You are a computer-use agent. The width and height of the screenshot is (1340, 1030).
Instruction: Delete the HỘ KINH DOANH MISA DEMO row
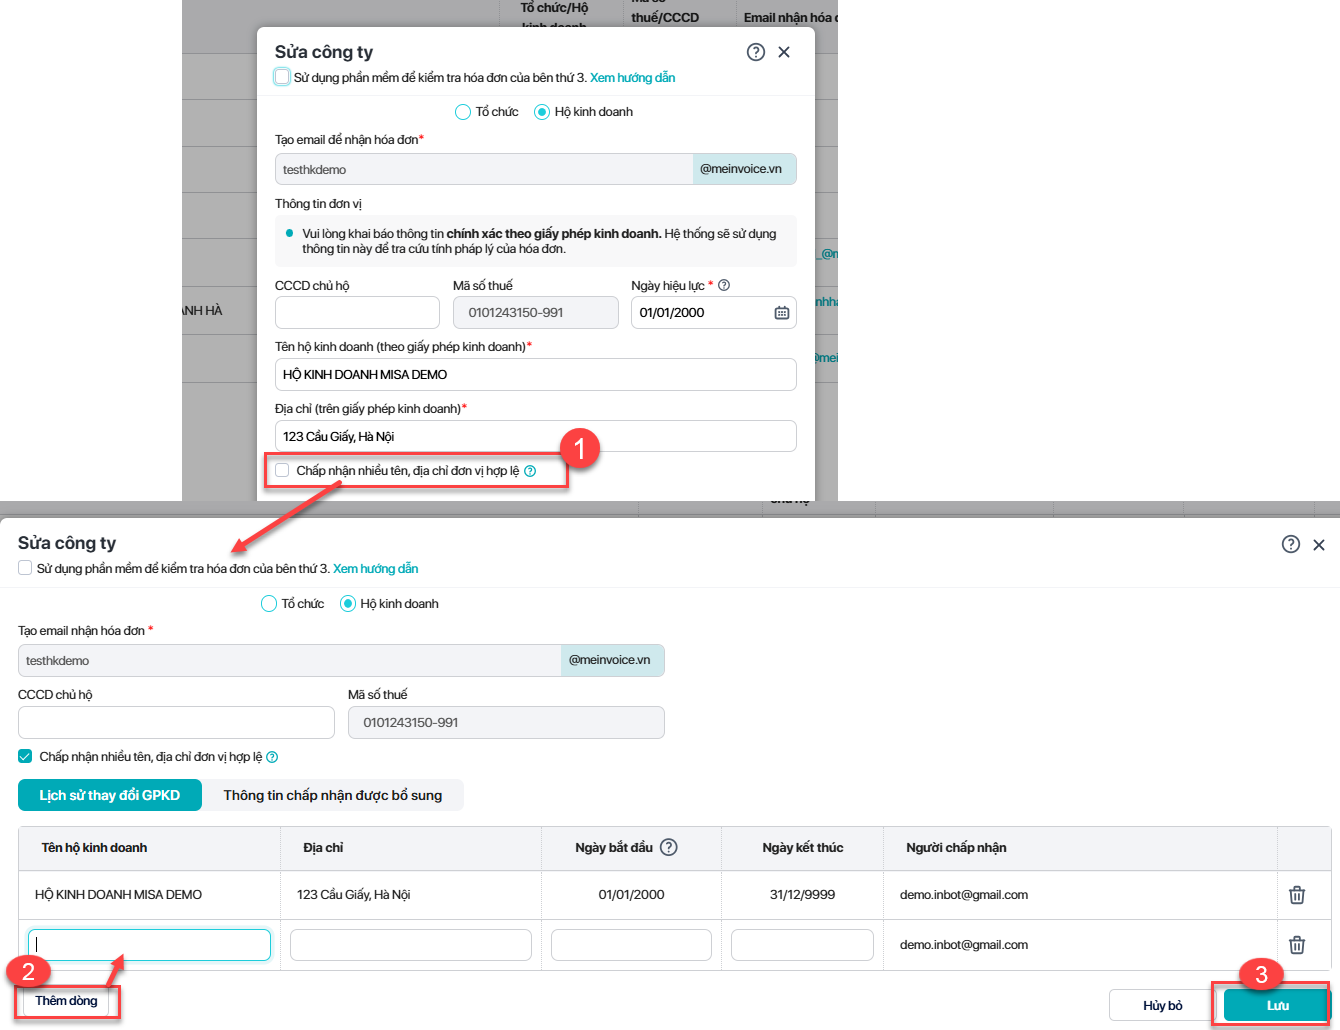point(1296,895)
